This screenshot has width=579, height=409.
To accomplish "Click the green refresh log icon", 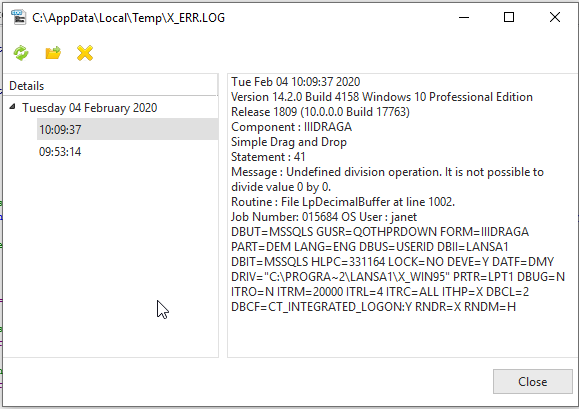I will (21, 53).
